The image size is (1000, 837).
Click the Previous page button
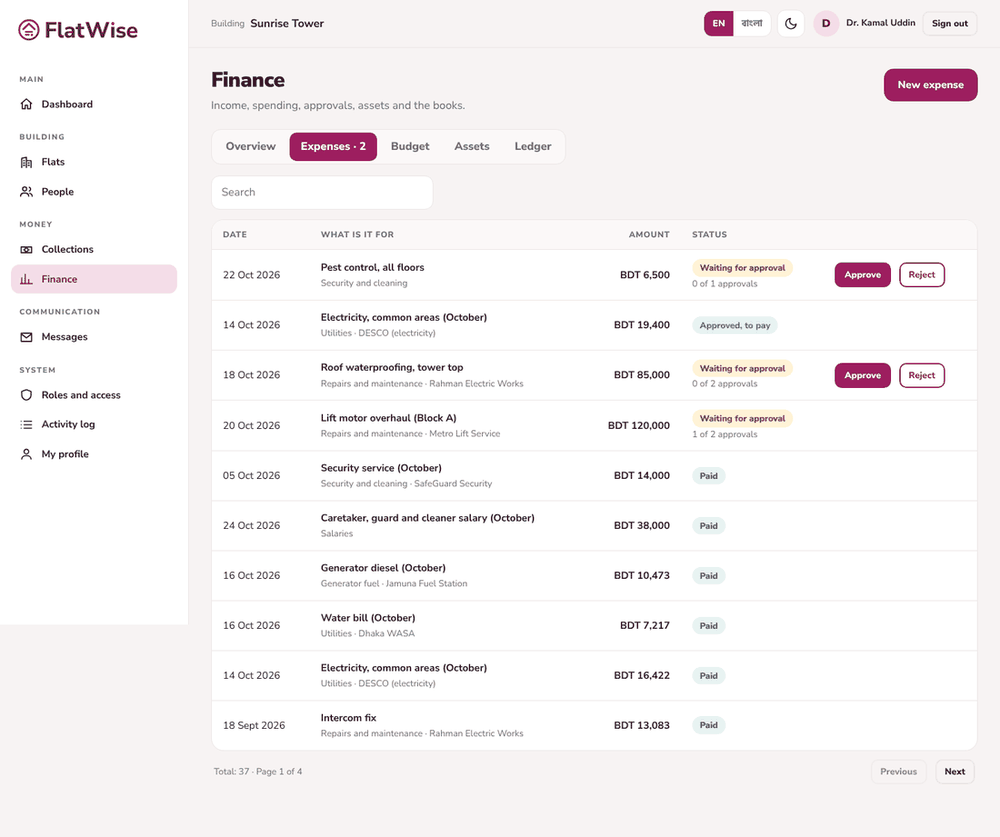(x=899, y=771)
